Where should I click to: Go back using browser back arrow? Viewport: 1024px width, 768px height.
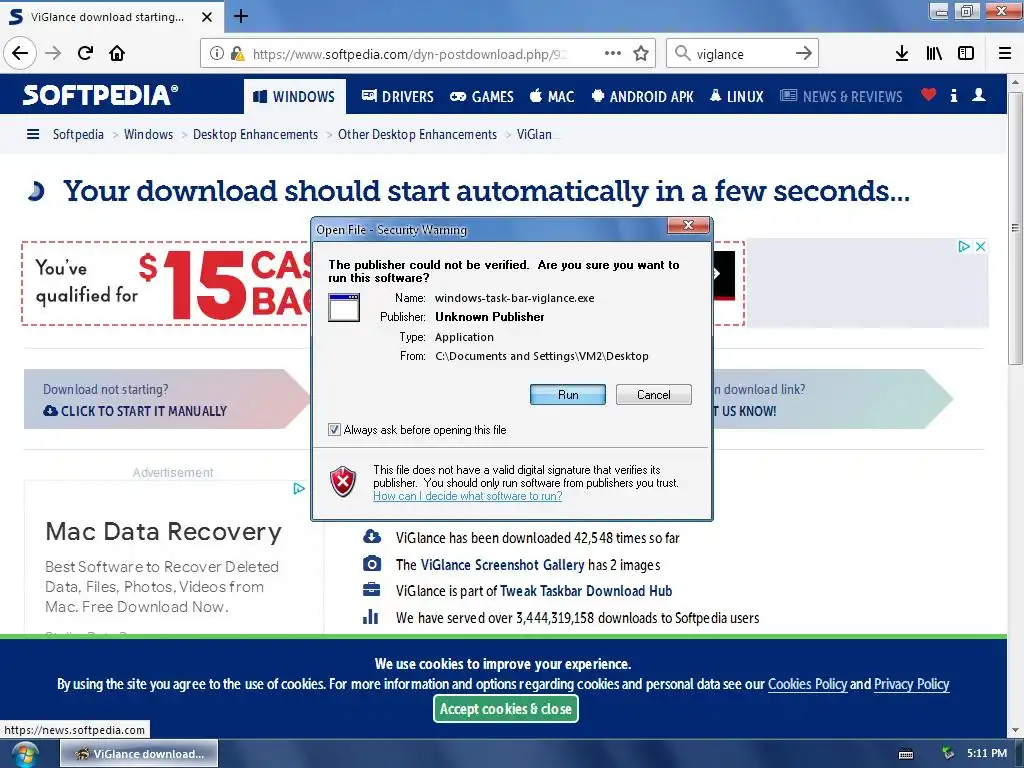tap(20, 53)
